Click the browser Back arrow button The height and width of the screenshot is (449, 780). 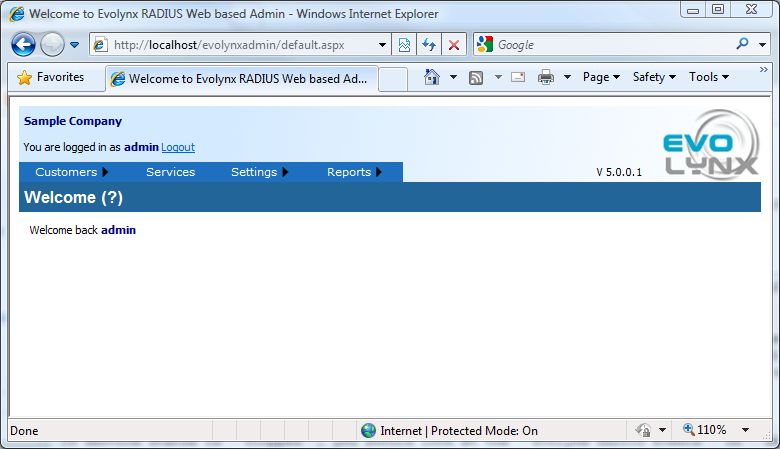coord(23,45)
